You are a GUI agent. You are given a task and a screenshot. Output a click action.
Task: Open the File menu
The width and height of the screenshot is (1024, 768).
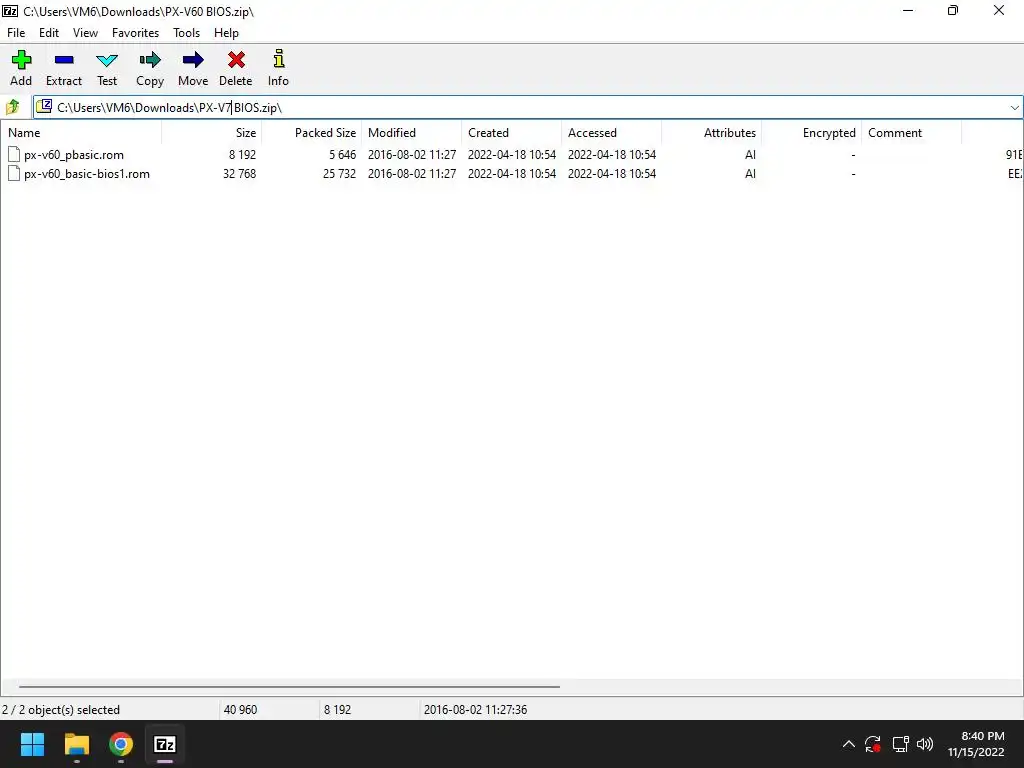(x=16, y=33)
